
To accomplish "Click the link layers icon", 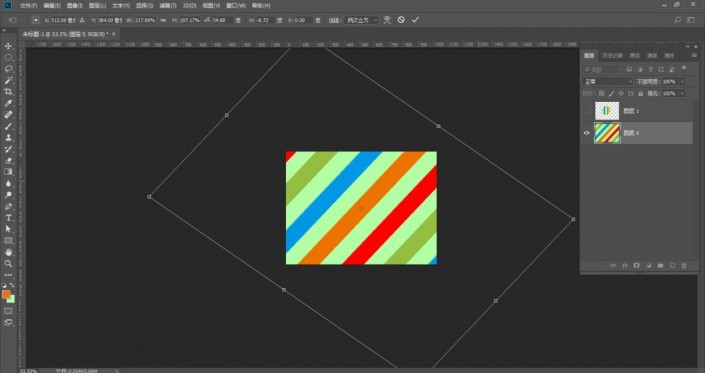I will pyautogui.click(x=612, y=266).
